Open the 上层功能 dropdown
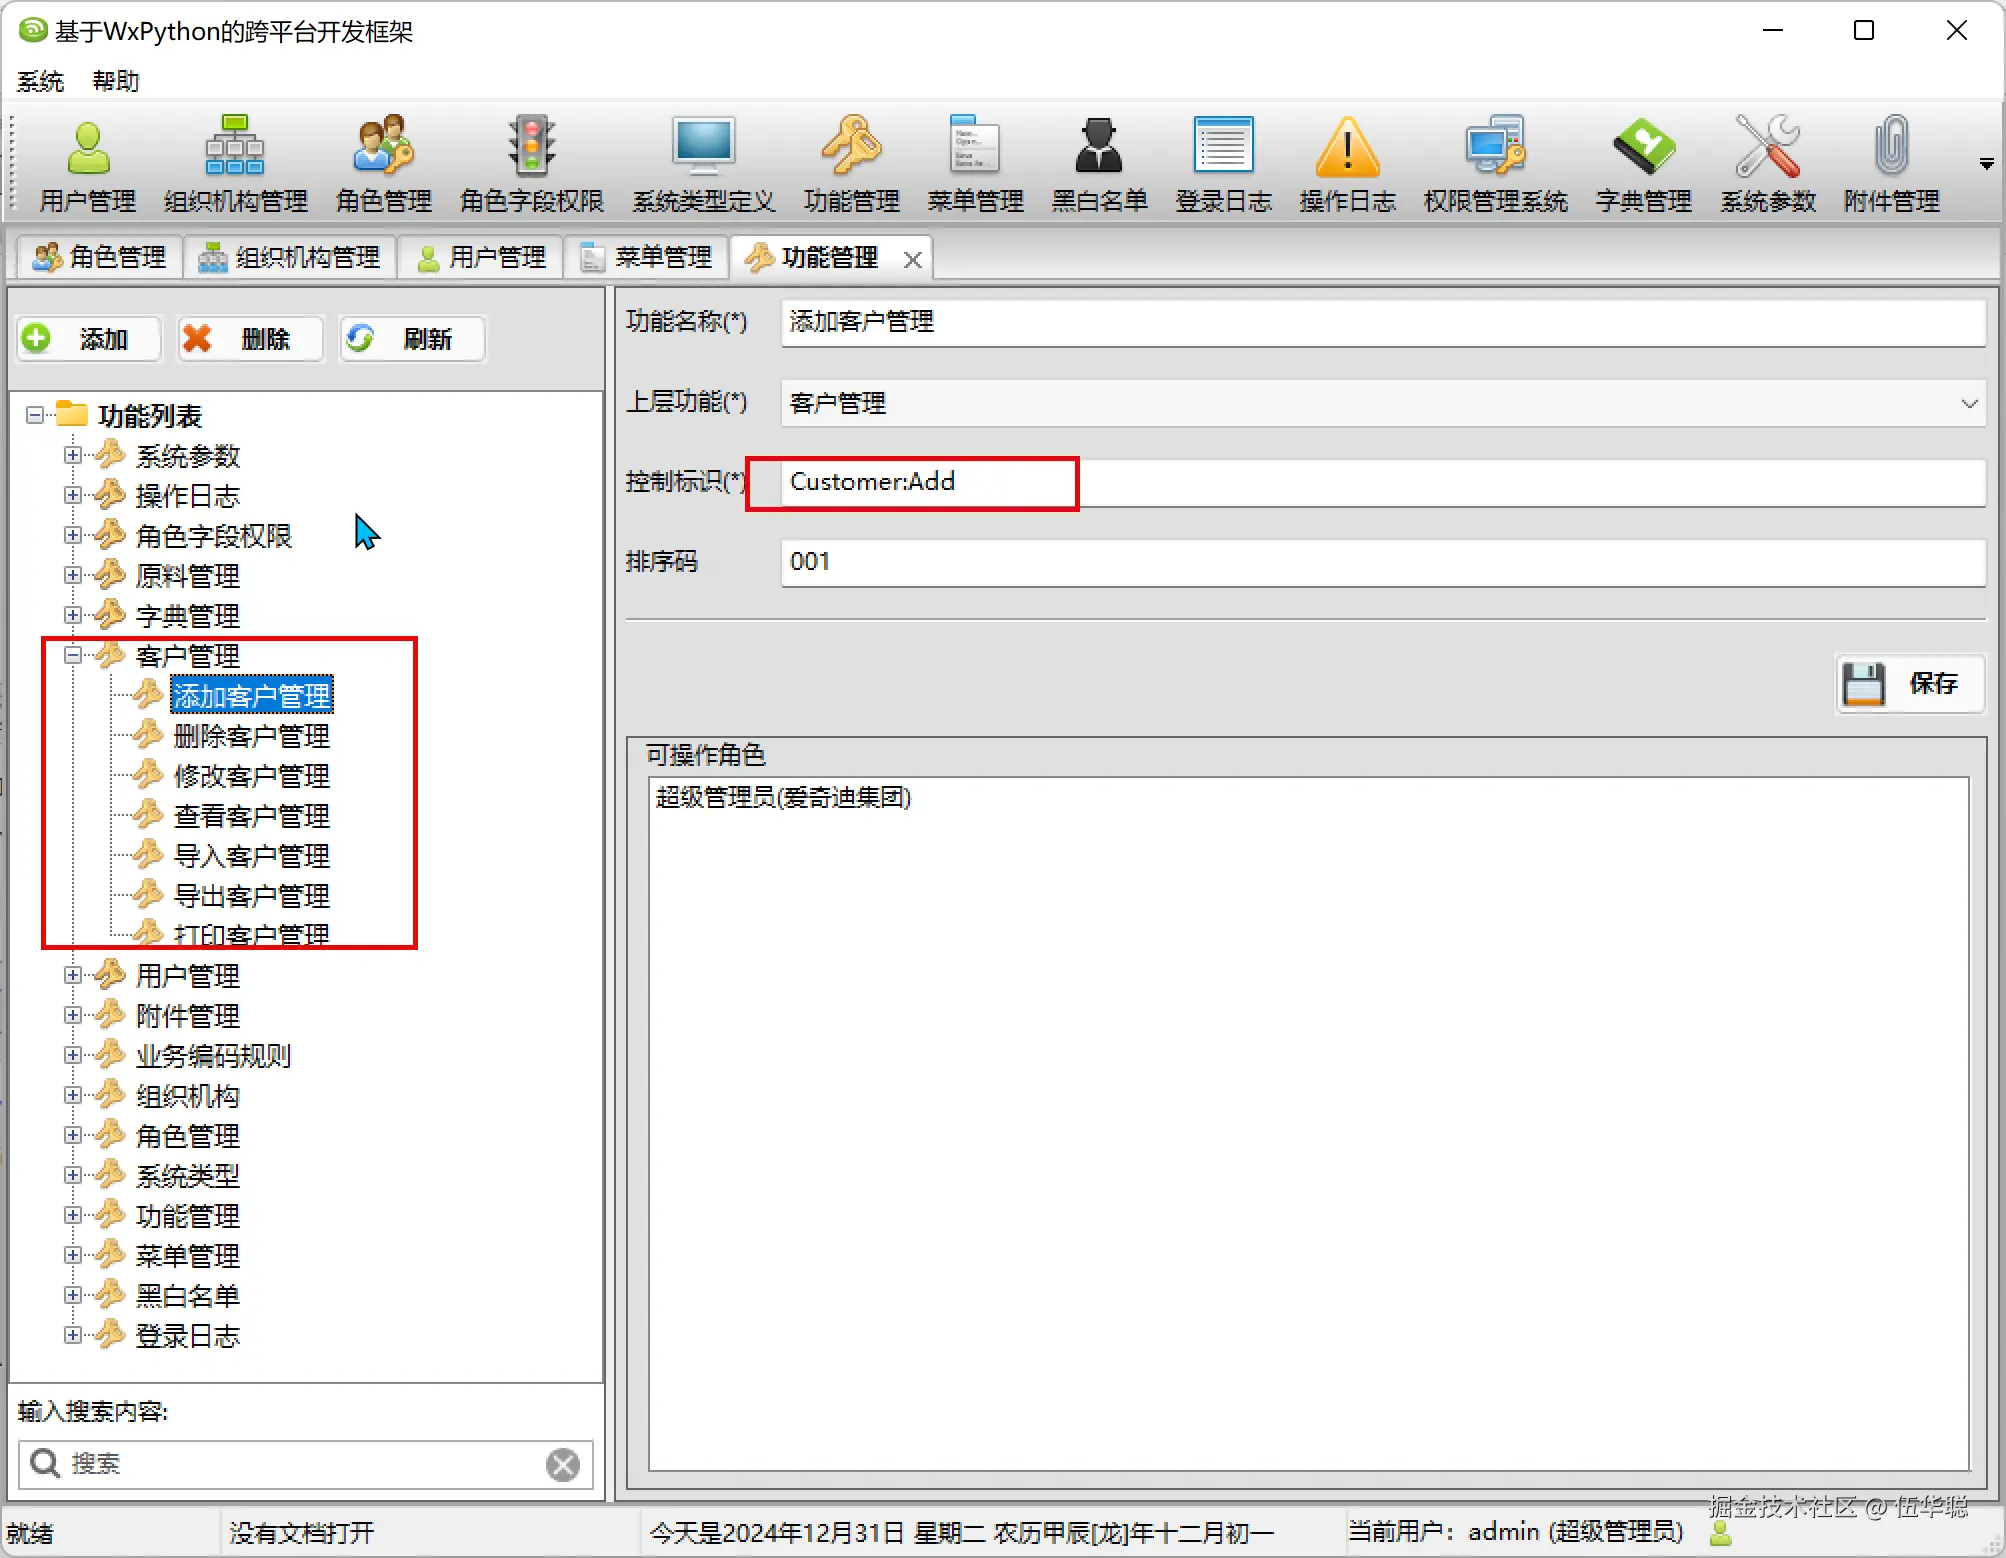Screen dimensions: 2006x1558 [1968, 404]
